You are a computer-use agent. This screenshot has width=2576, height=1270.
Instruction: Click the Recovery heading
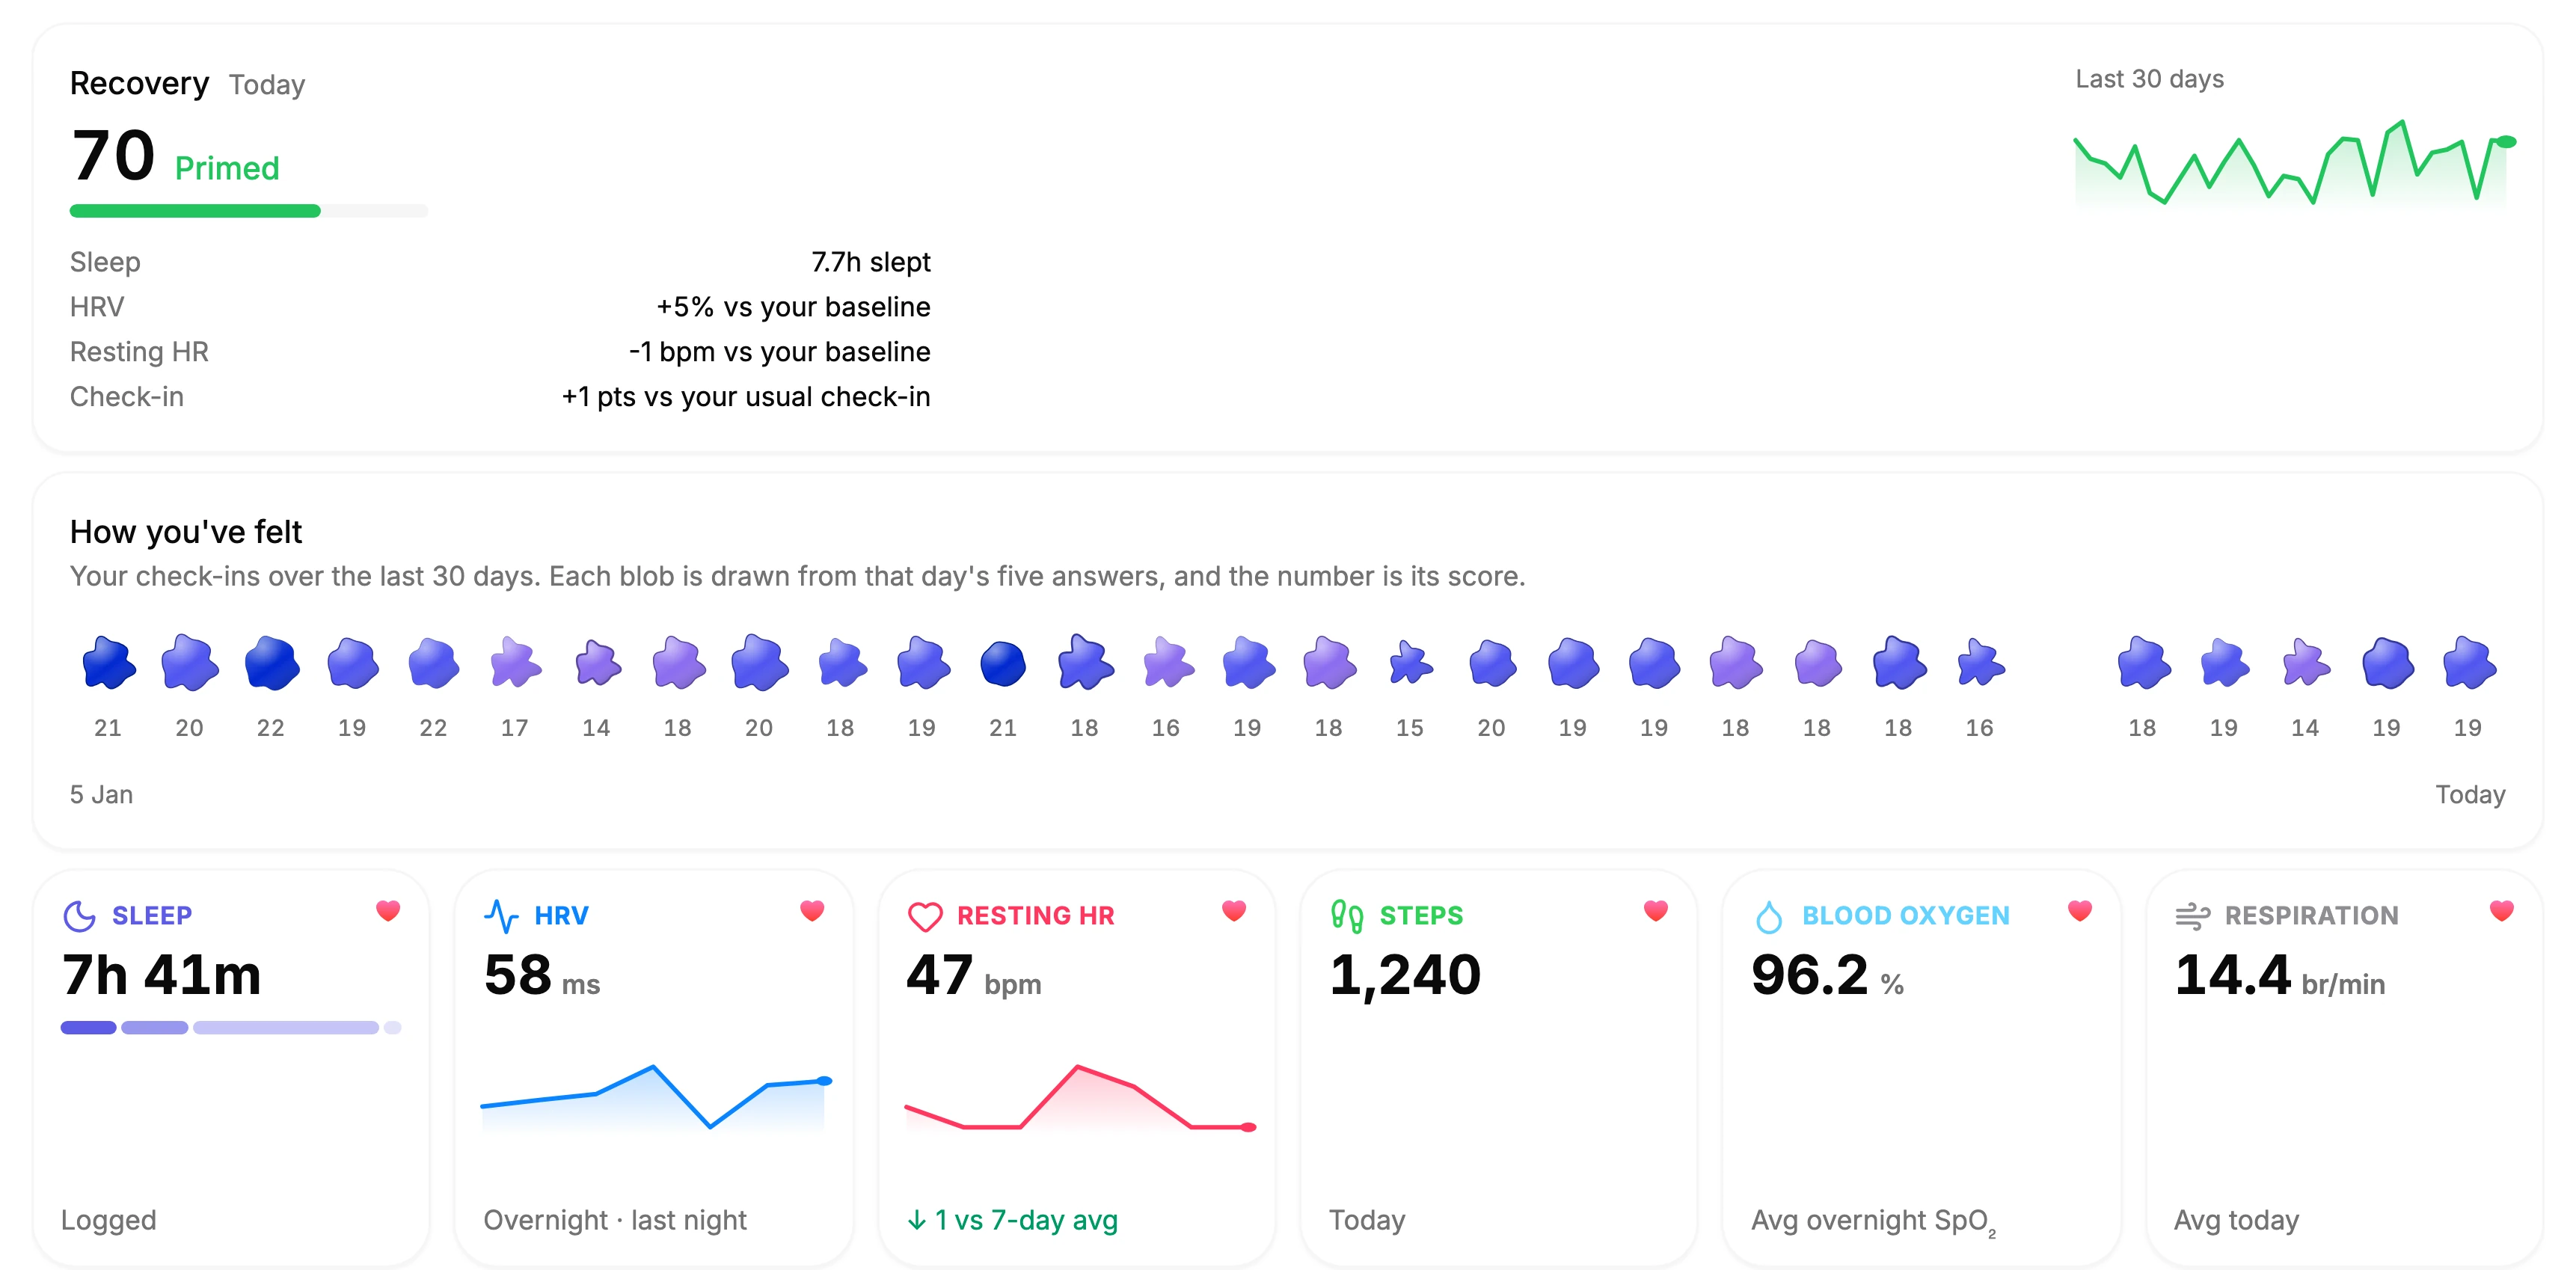139,83
